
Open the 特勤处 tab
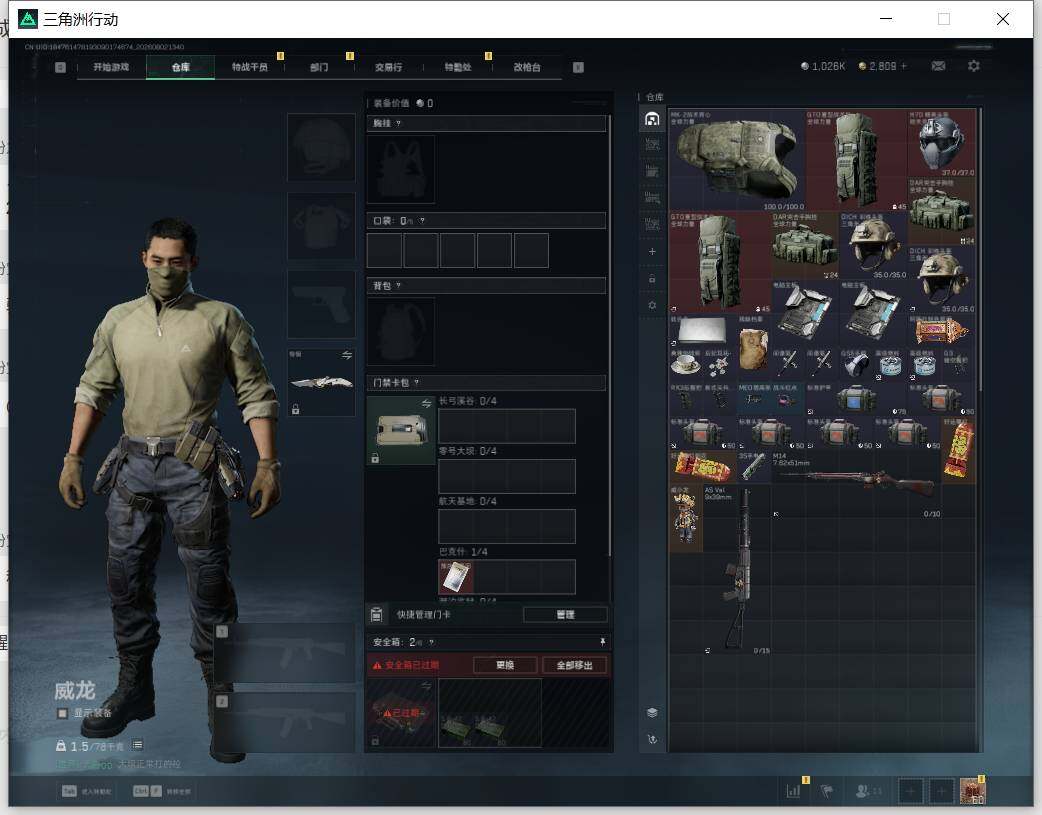[458, 67]
